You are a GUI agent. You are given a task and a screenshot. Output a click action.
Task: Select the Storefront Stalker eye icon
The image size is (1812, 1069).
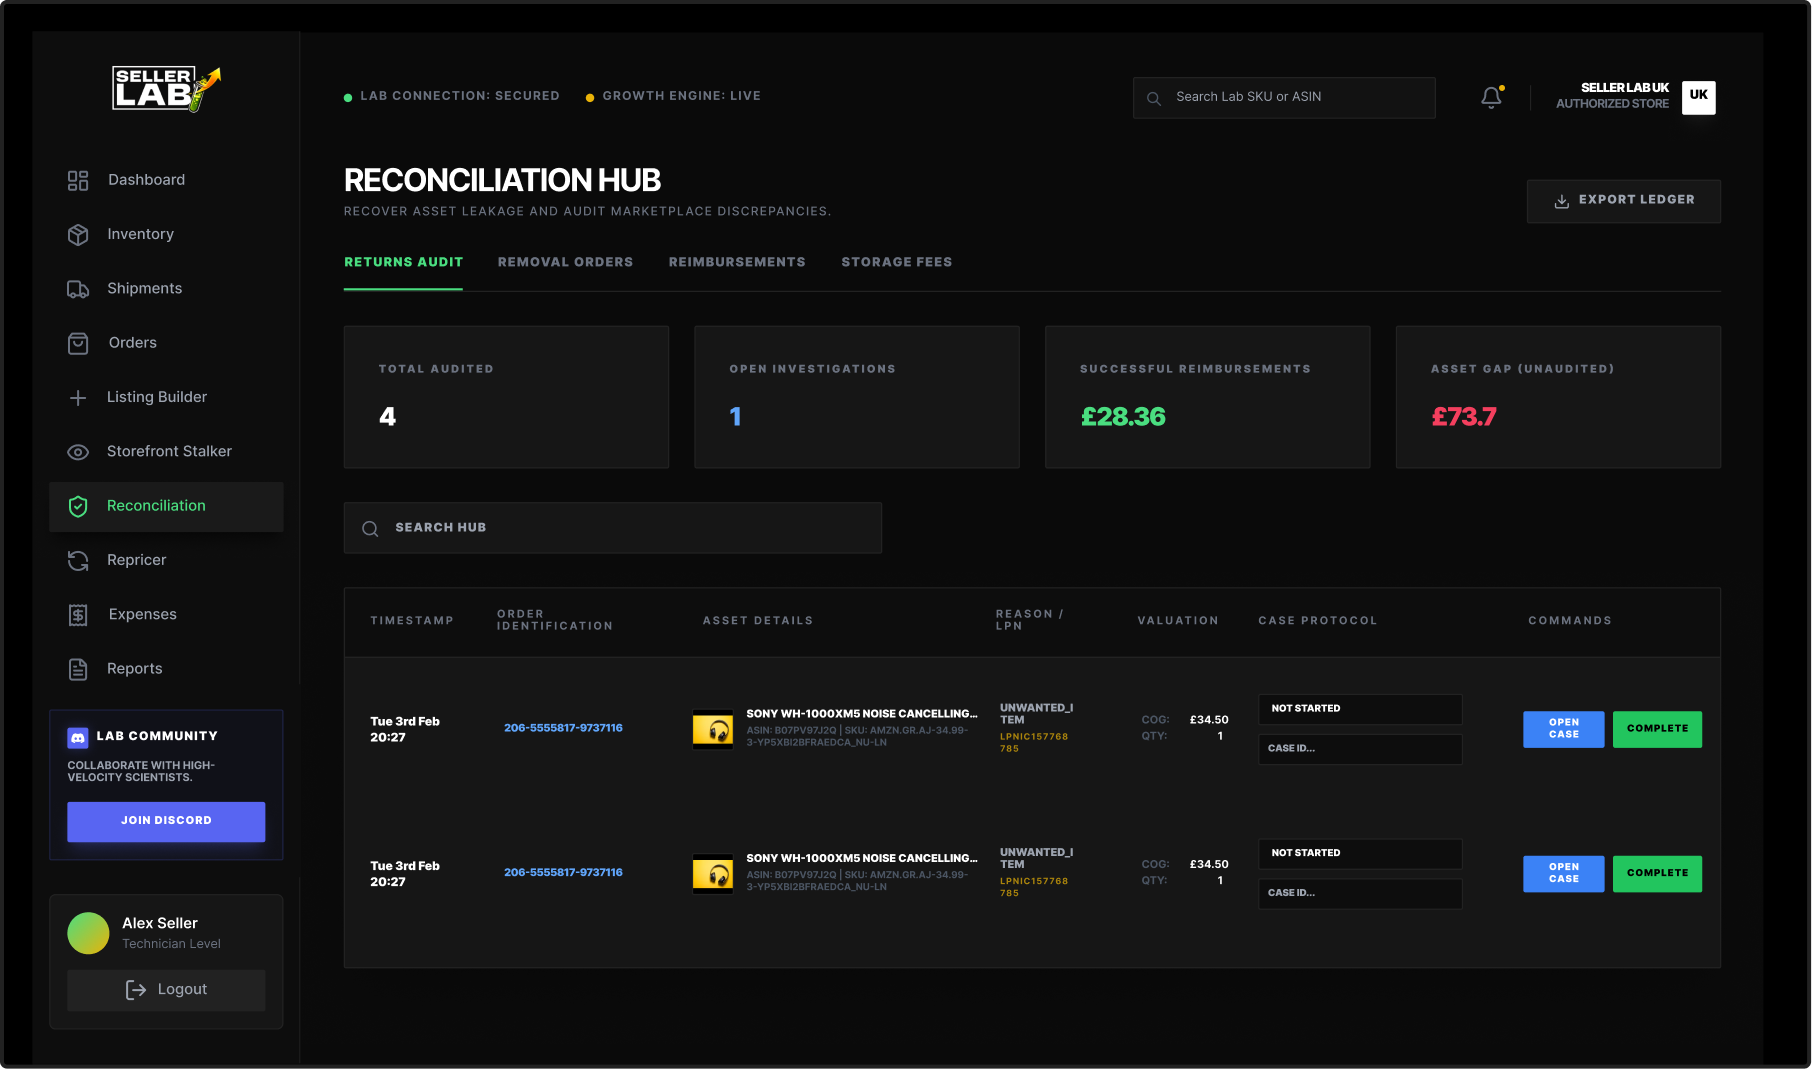click(78, 451)
